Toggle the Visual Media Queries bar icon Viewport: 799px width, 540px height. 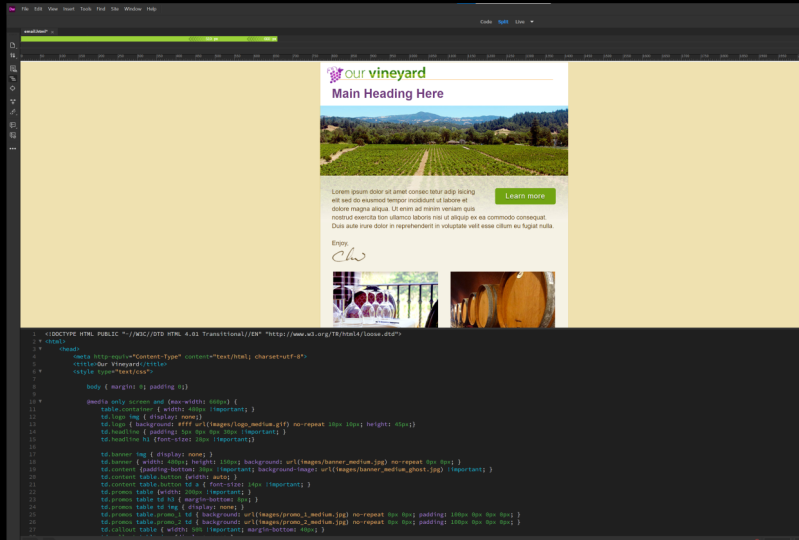point(13,78)
